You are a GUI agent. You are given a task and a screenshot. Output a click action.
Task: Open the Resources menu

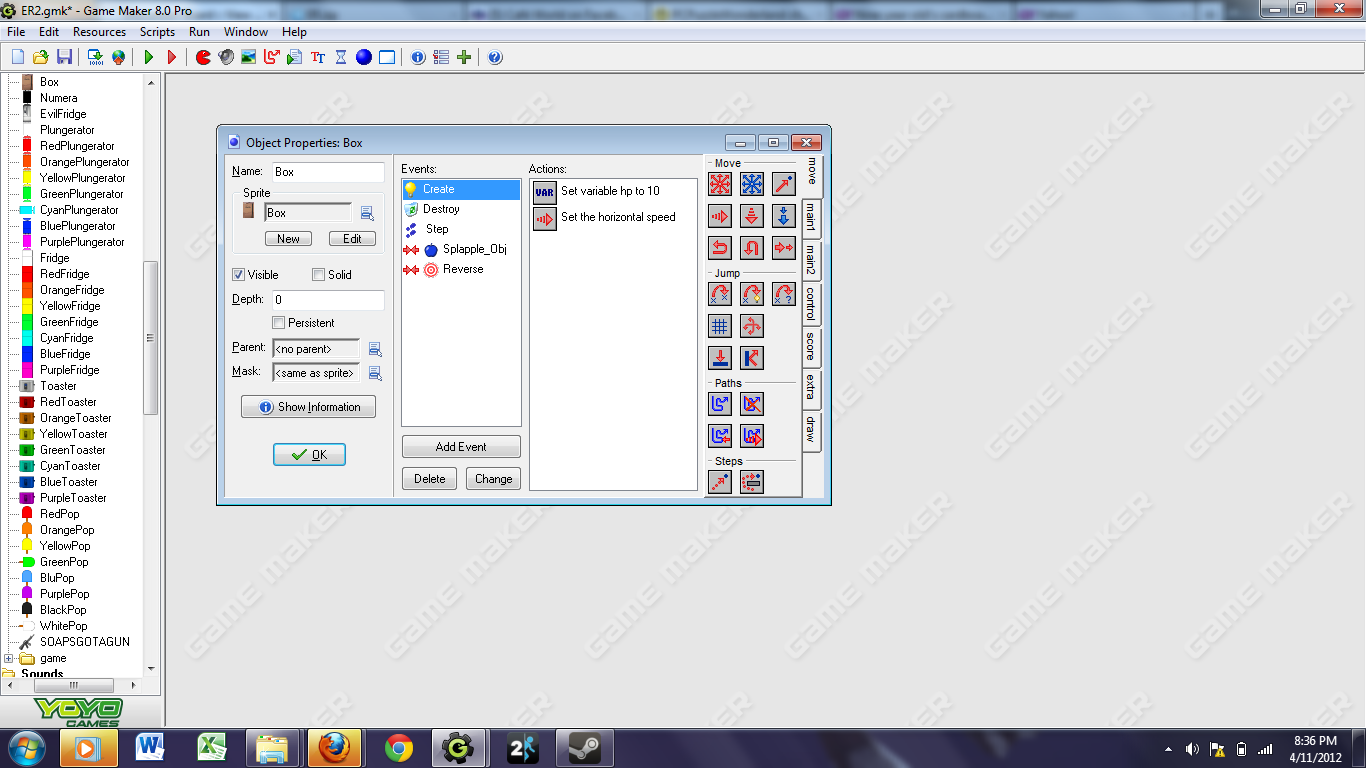tap(99, 32)
